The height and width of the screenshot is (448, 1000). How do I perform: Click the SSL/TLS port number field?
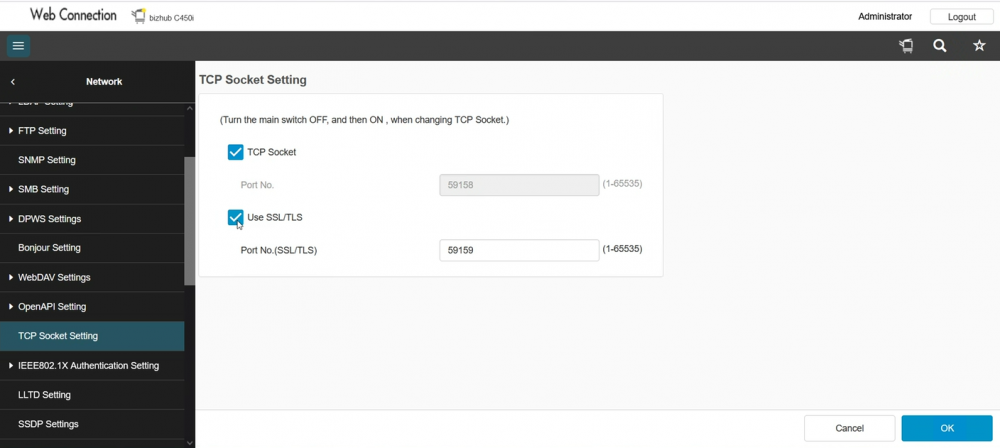click(x=519, y=250)
